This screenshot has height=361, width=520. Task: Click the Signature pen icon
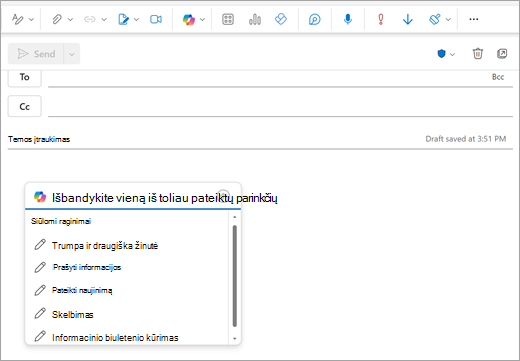[x=123, y=19]
